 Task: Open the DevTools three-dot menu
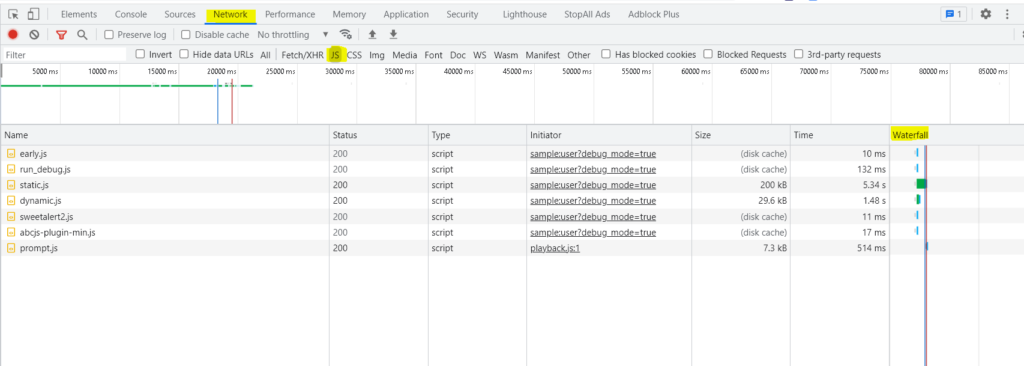click(1007, 14)
